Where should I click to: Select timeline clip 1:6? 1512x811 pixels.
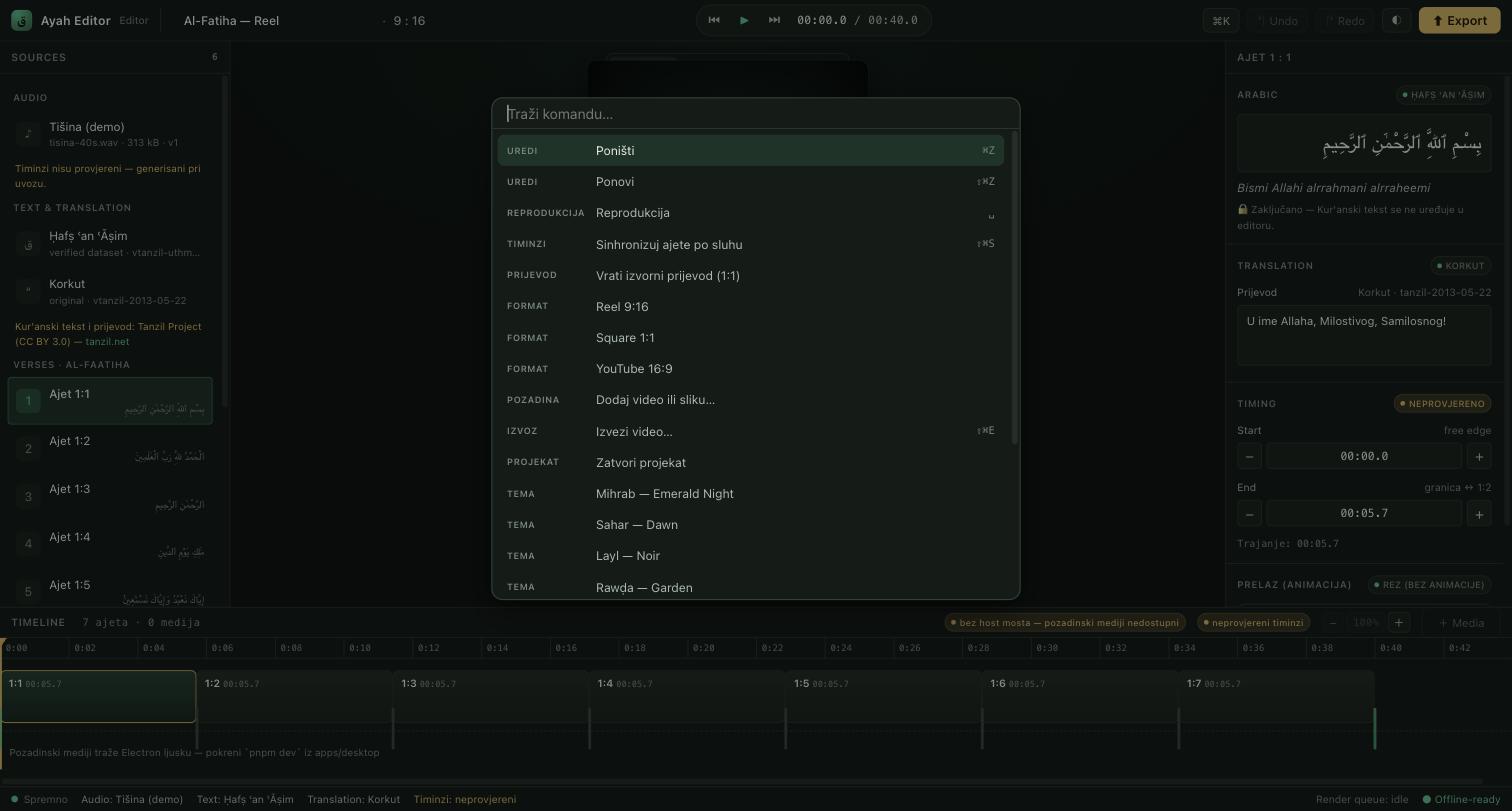click(1081, 696)
